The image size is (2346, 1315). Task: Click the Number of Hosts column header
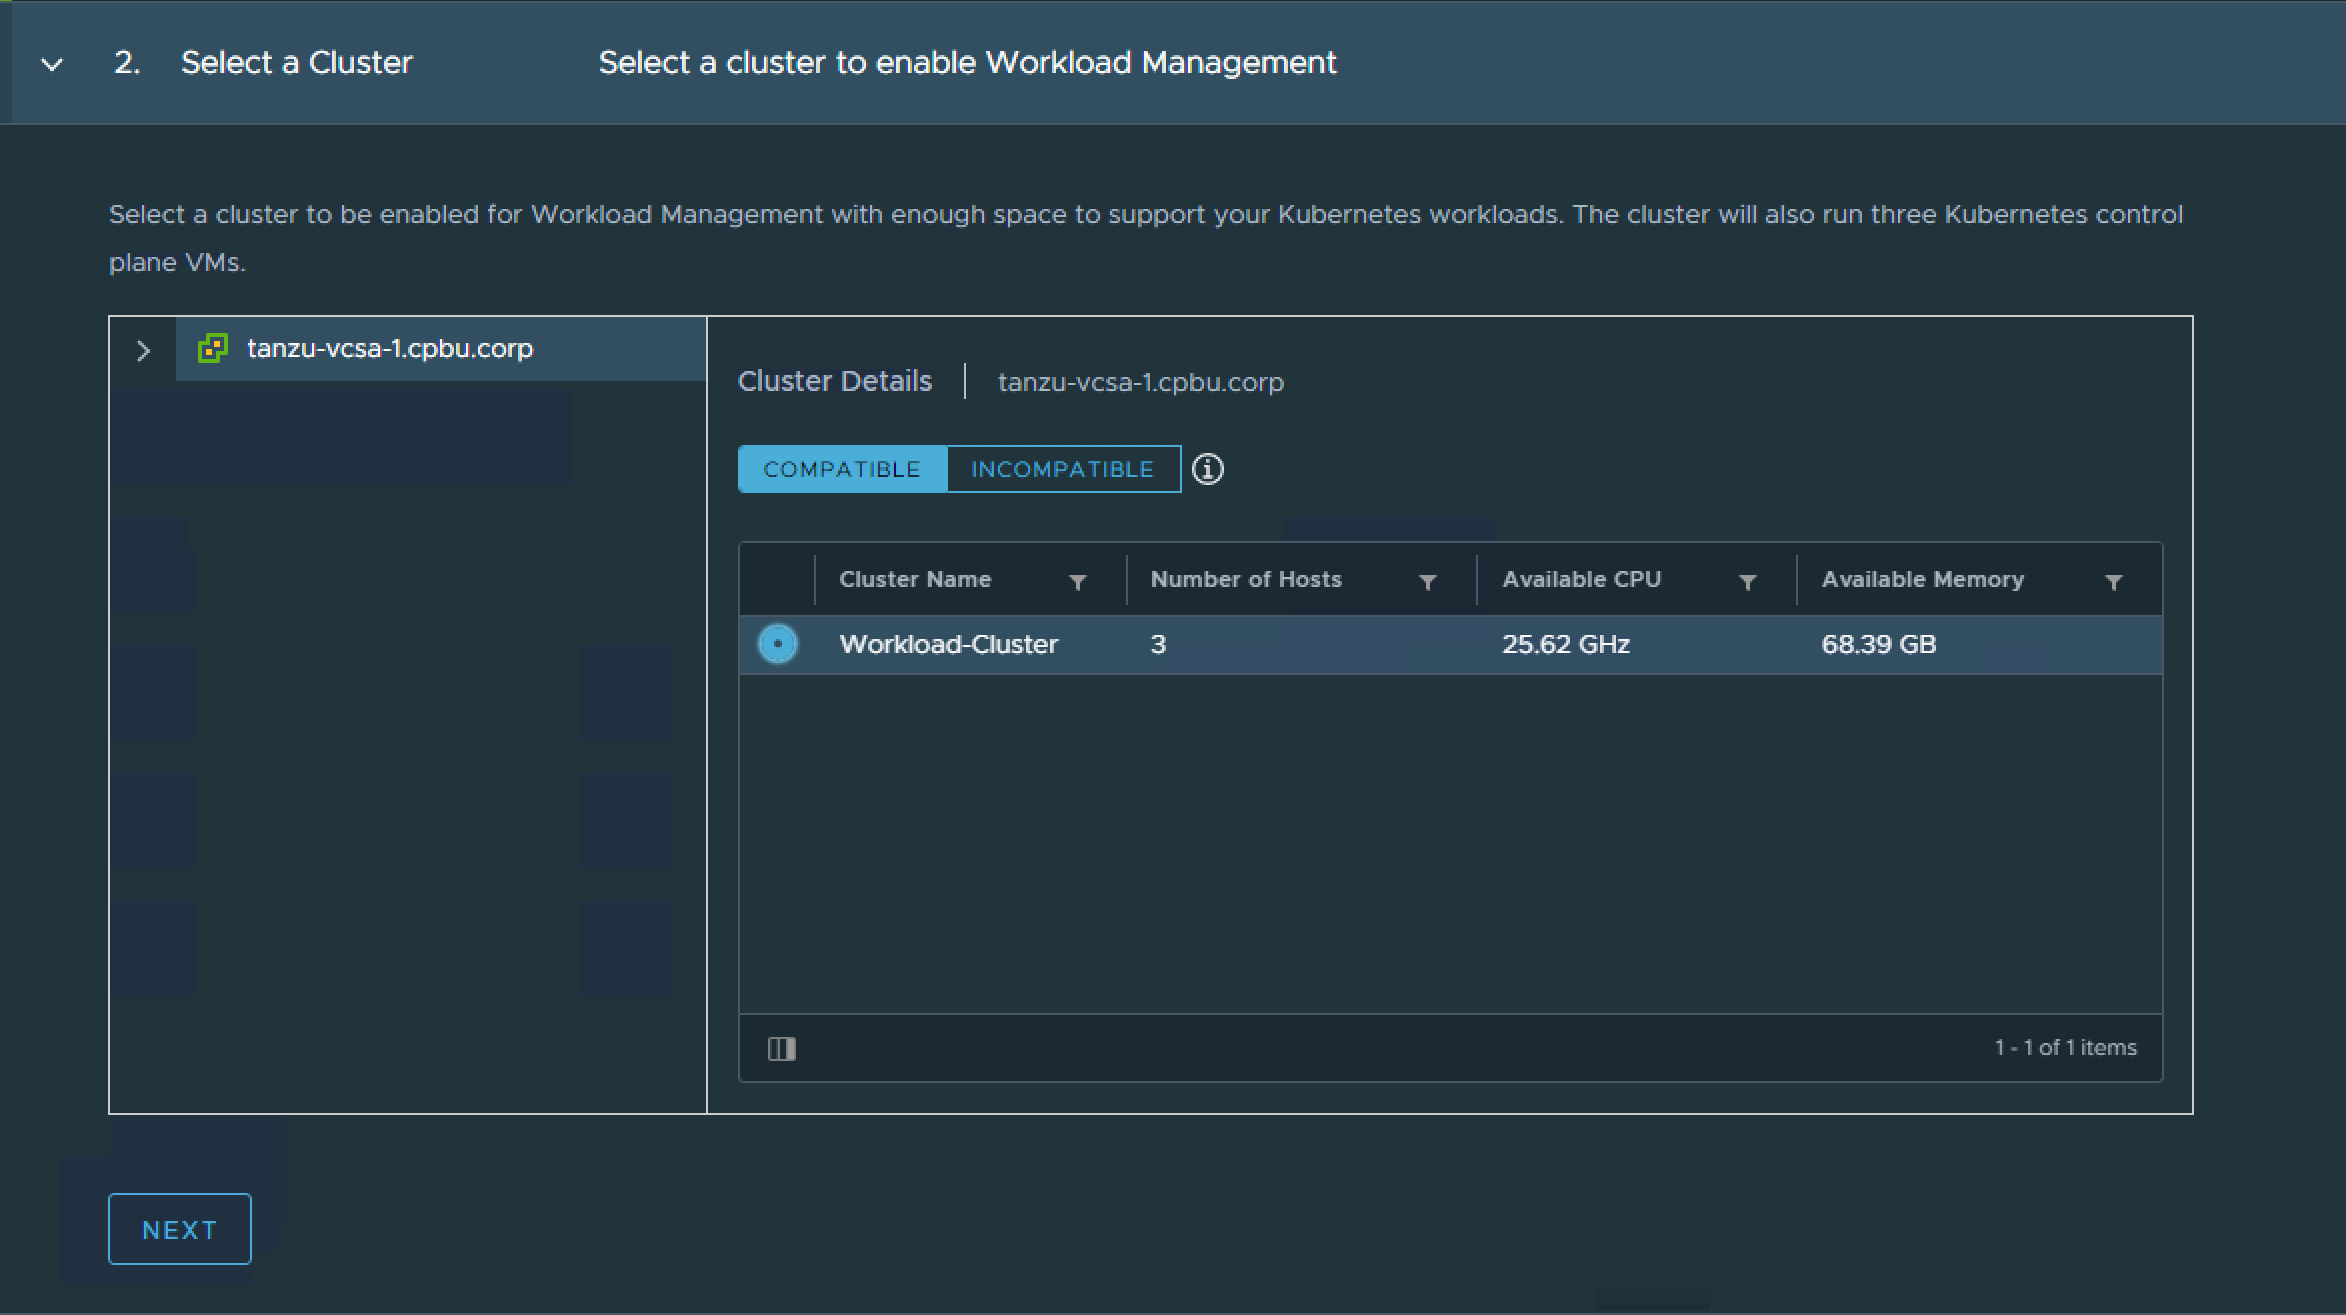click(1245, 580)
